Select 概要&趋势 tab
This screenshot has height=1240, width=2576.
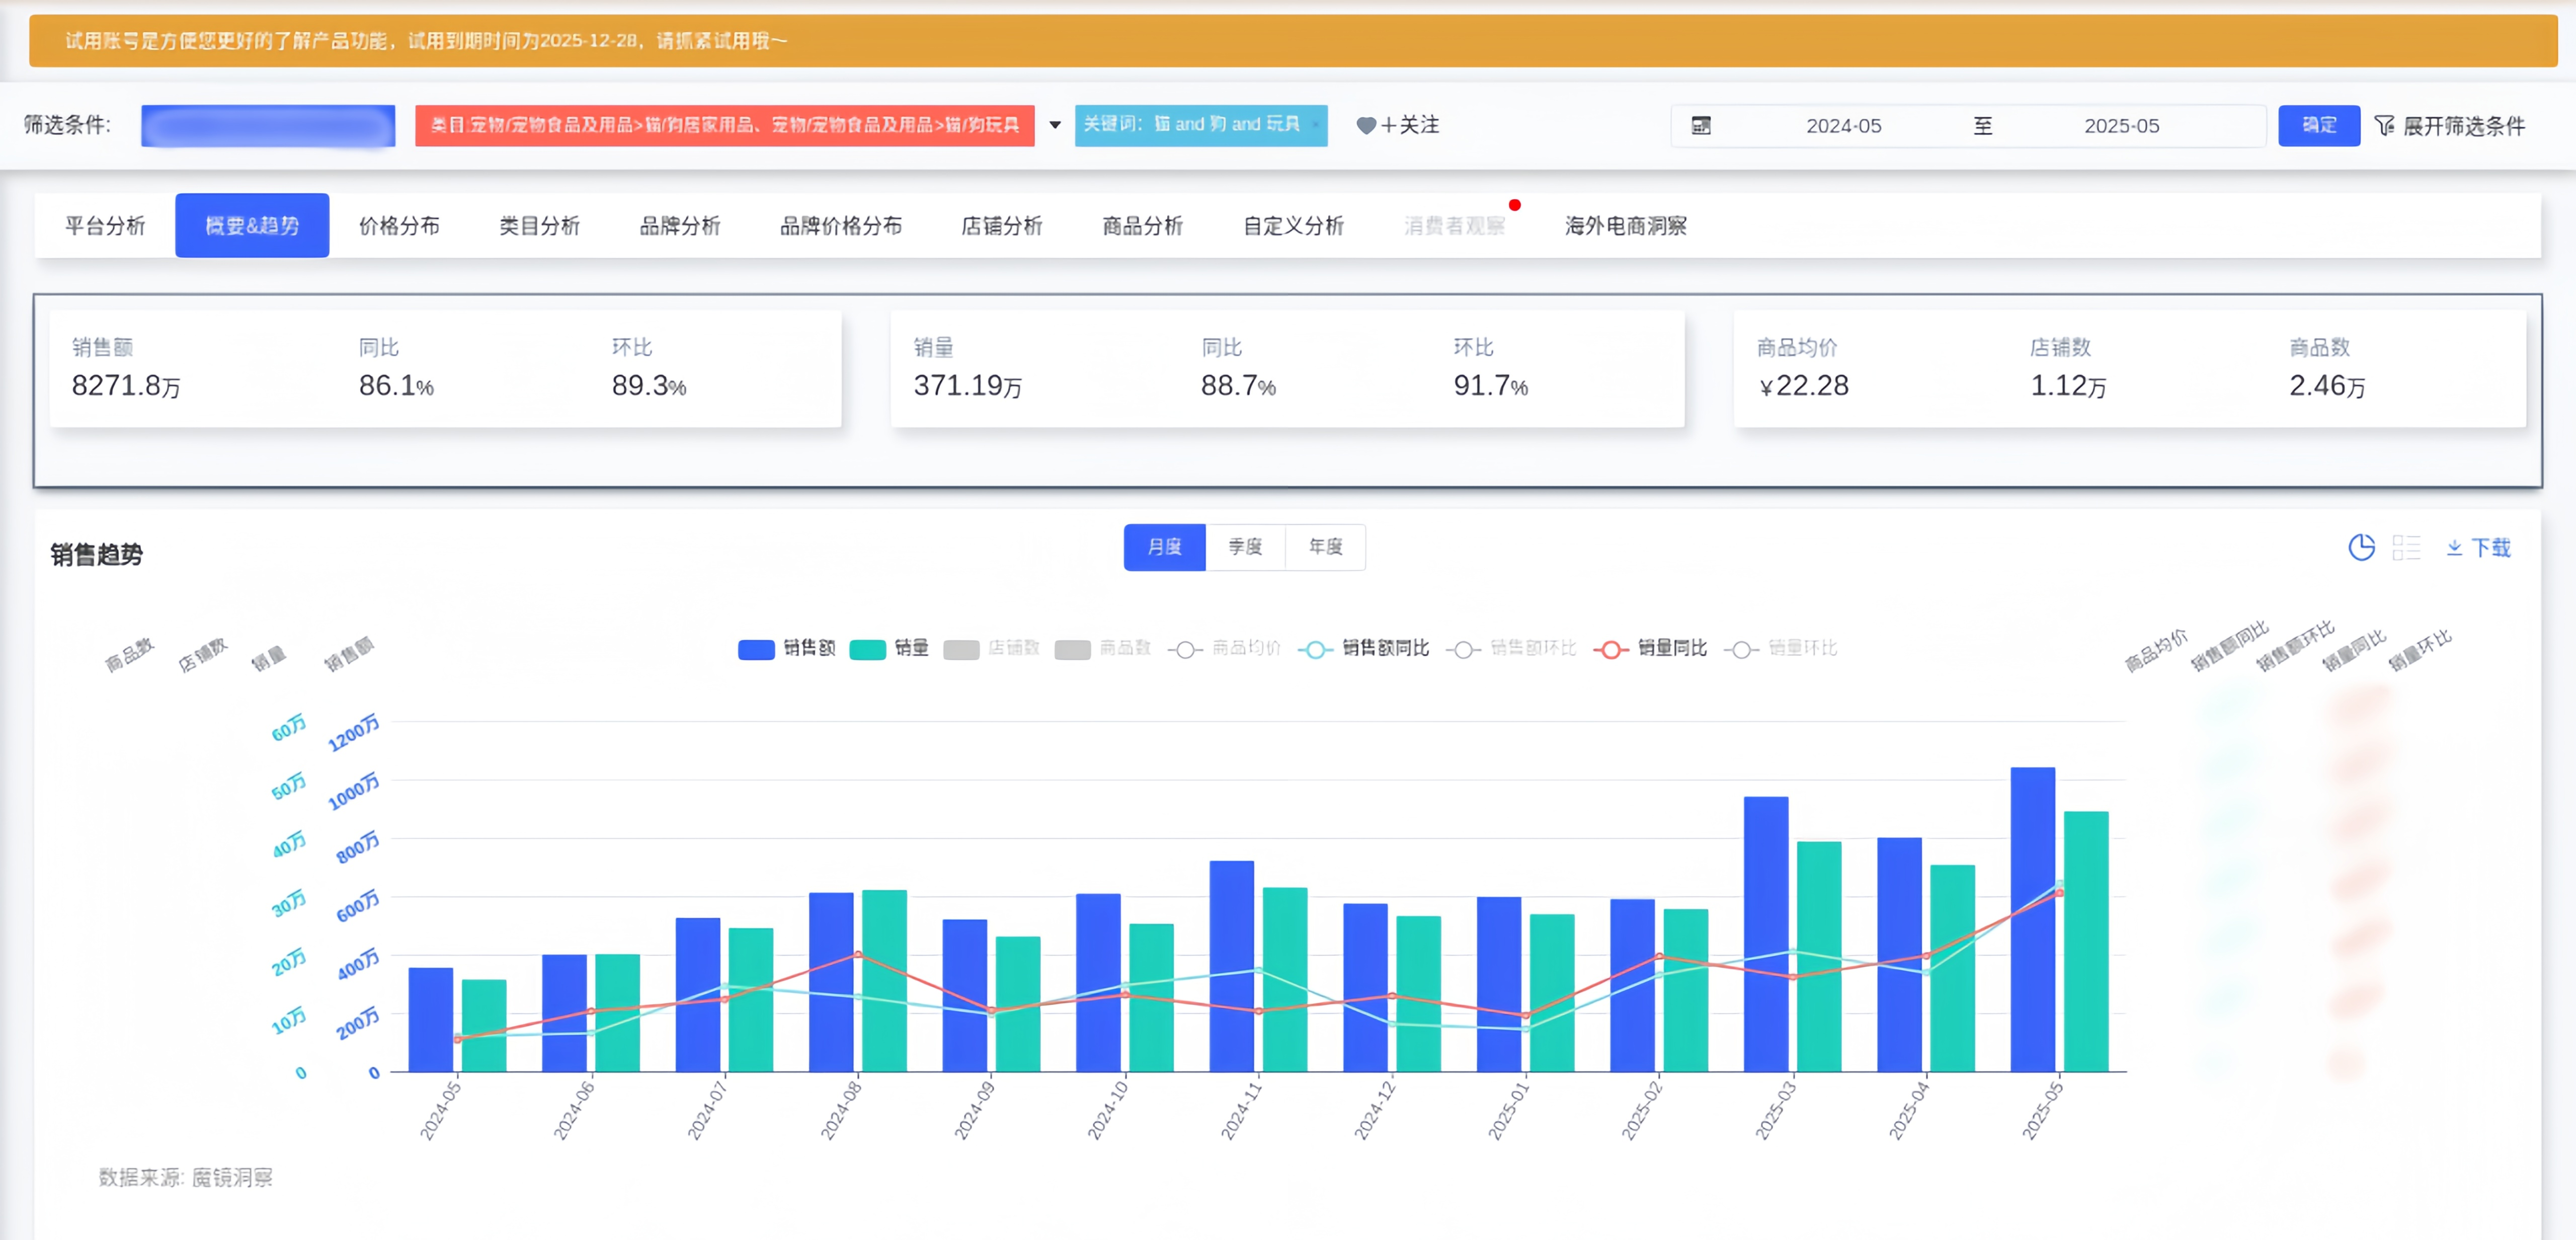coord(252,226)
